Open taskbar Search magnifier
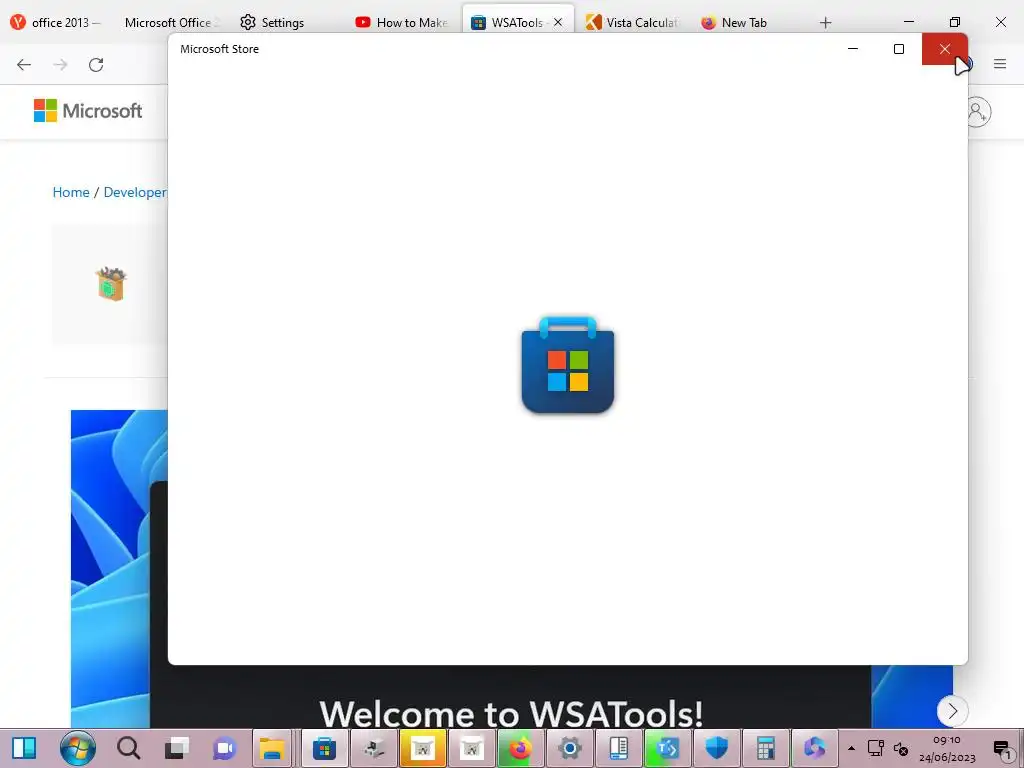Viewport: 1024px width, 768px height. [128, 748]
